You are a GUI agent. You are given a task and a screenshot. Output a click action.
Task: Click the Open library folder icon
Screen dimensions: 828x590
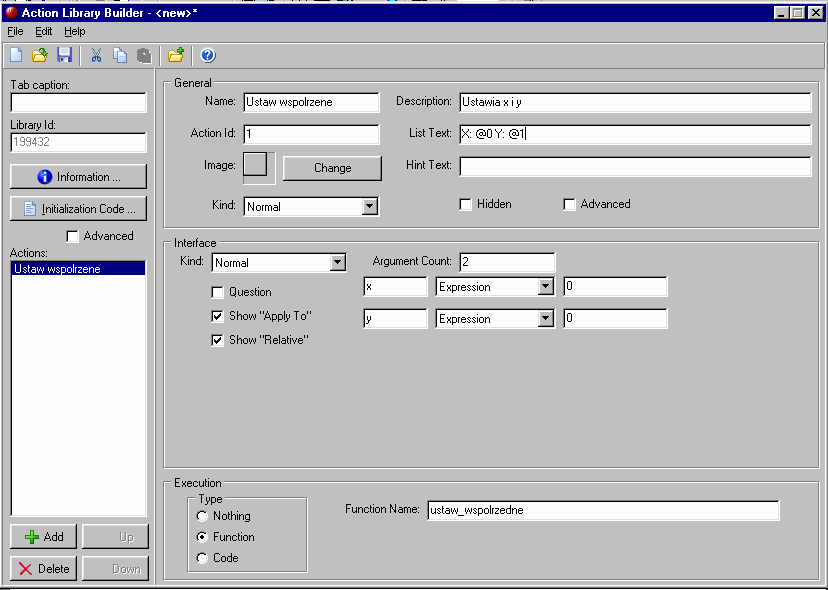pyautogui.click(x=40, y=55)
